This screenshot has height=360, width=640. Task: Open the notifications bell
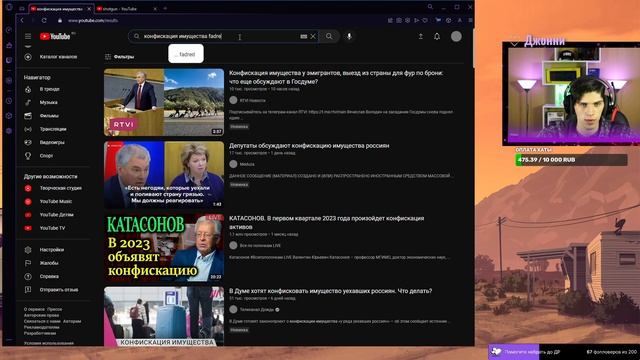tap(437, 36)
